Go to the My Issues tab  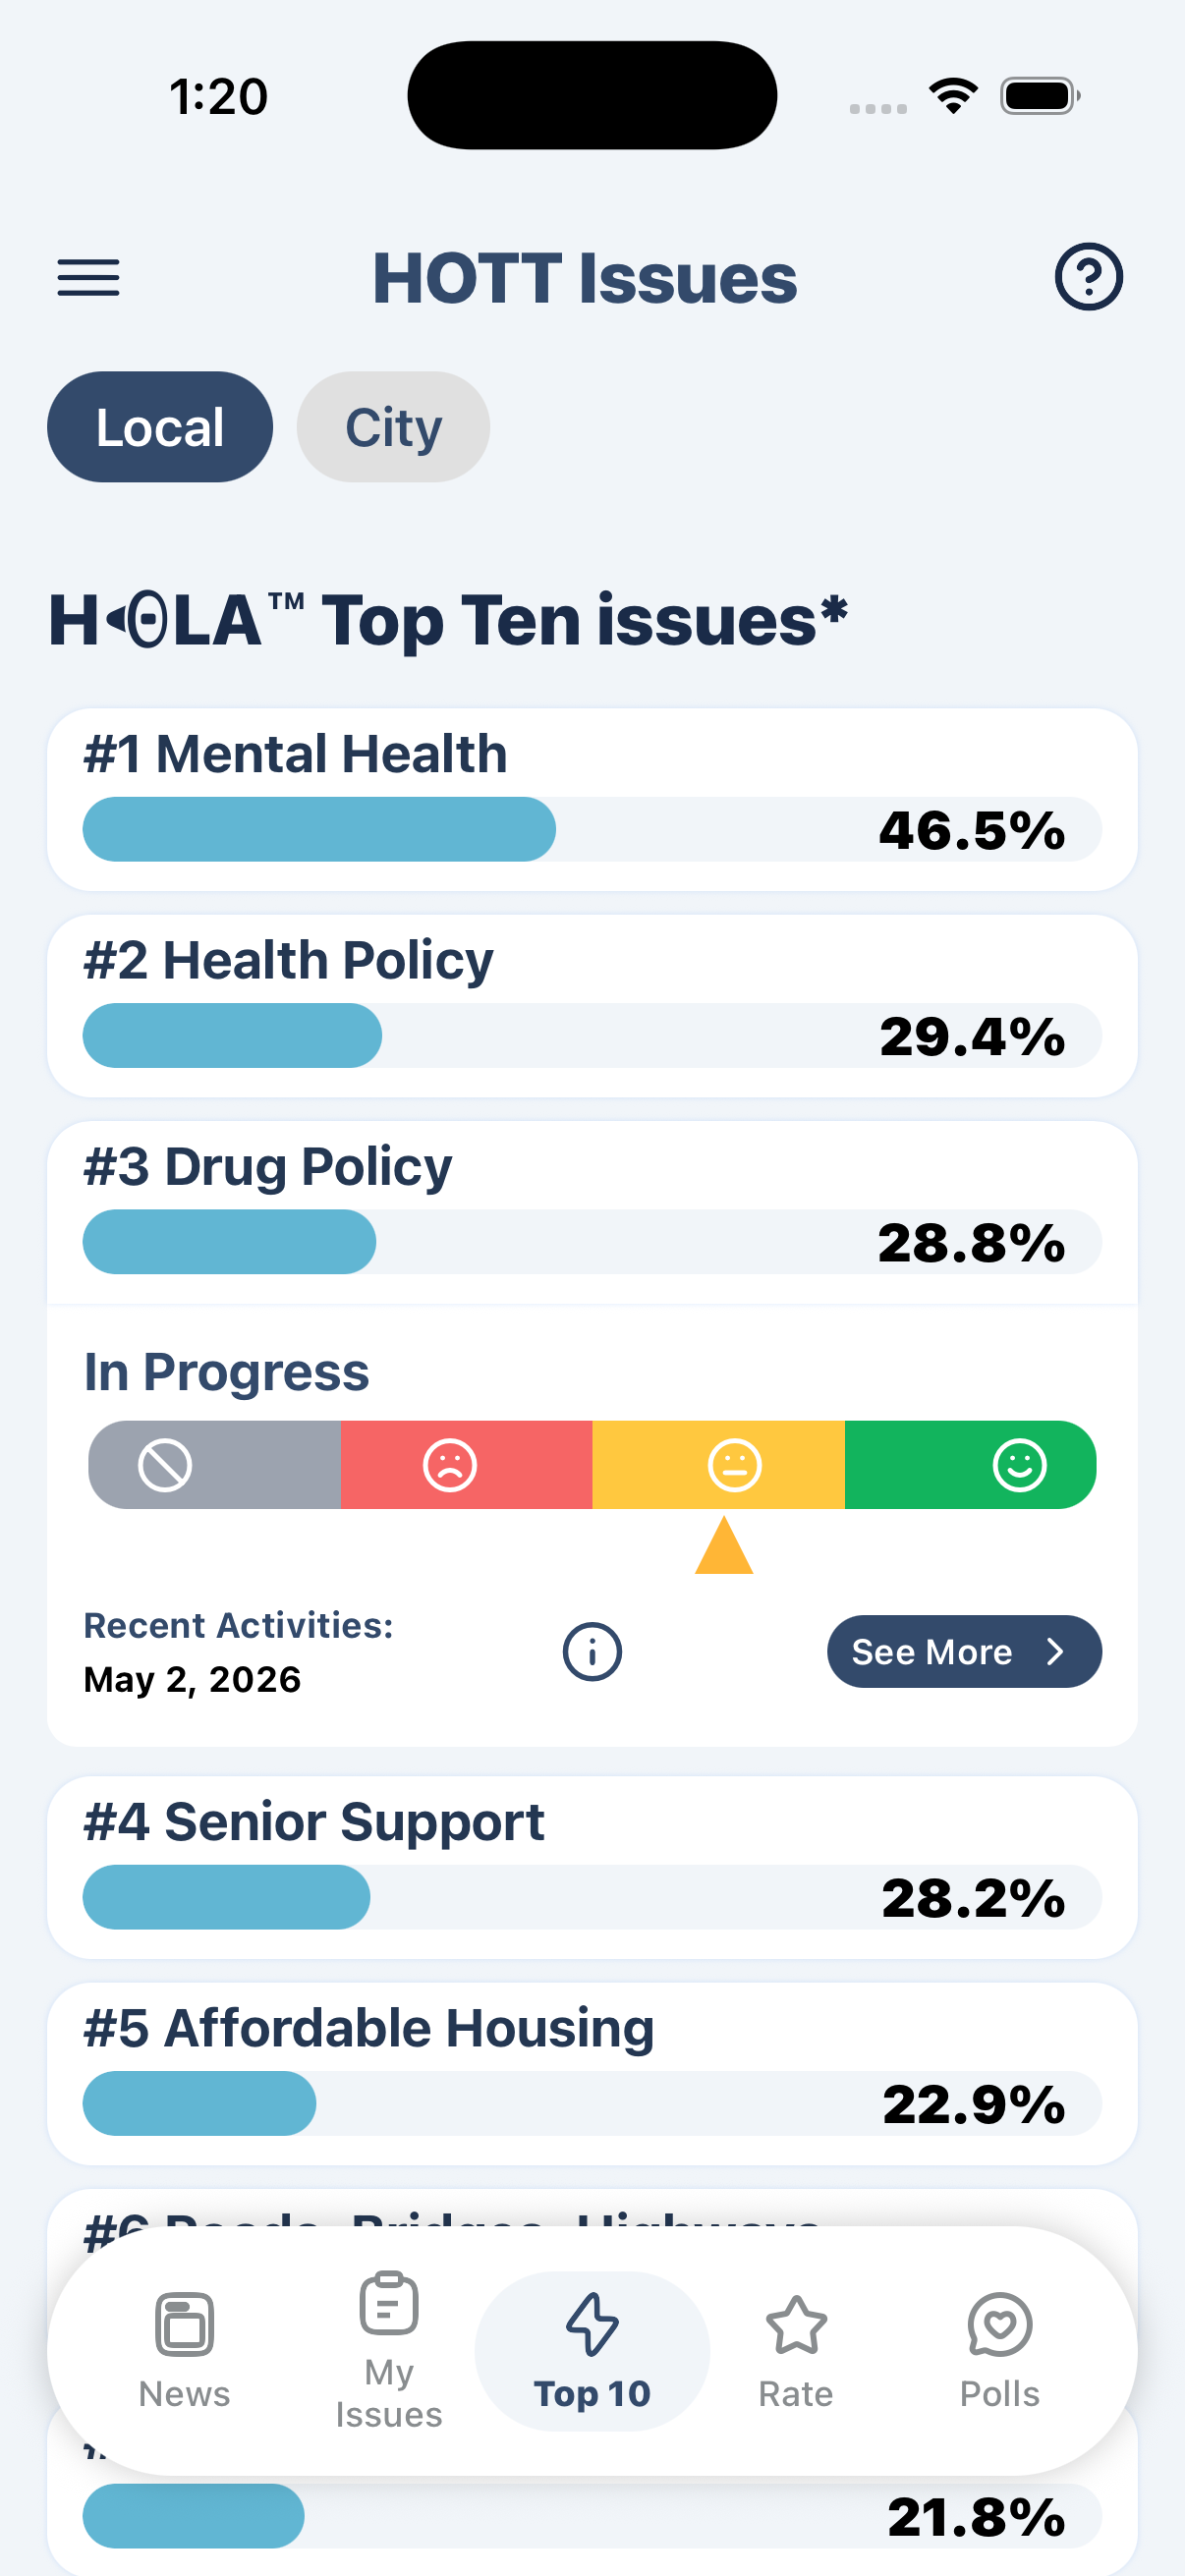click(388, 2351)
